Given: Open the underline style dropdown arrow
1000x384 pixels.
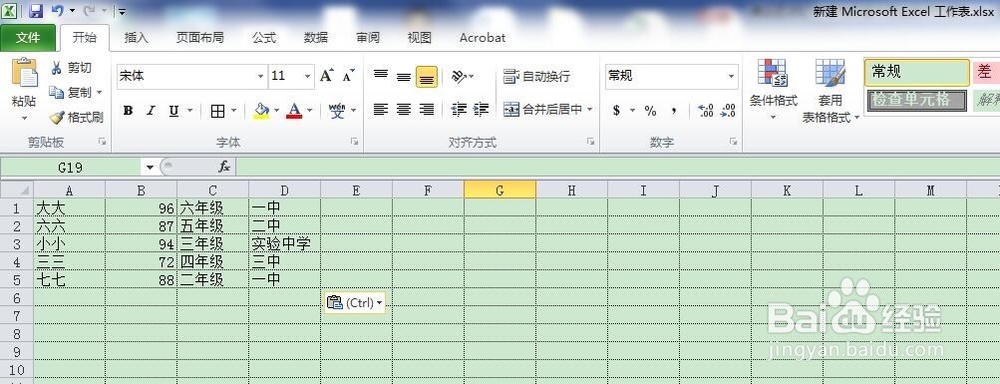Looking at the screenshot, I should click(189, 111).
